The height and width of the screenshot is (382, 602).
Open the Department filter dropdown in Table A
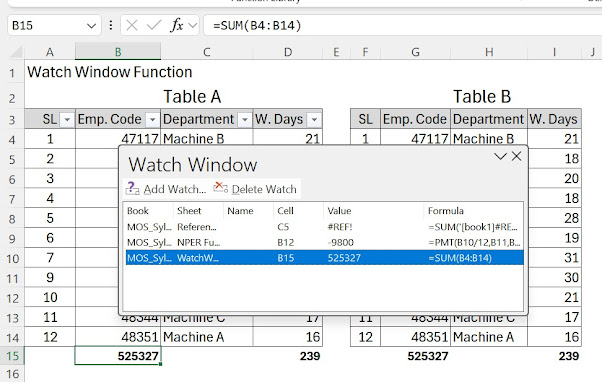pyautogui.click(x=245, y=120)
